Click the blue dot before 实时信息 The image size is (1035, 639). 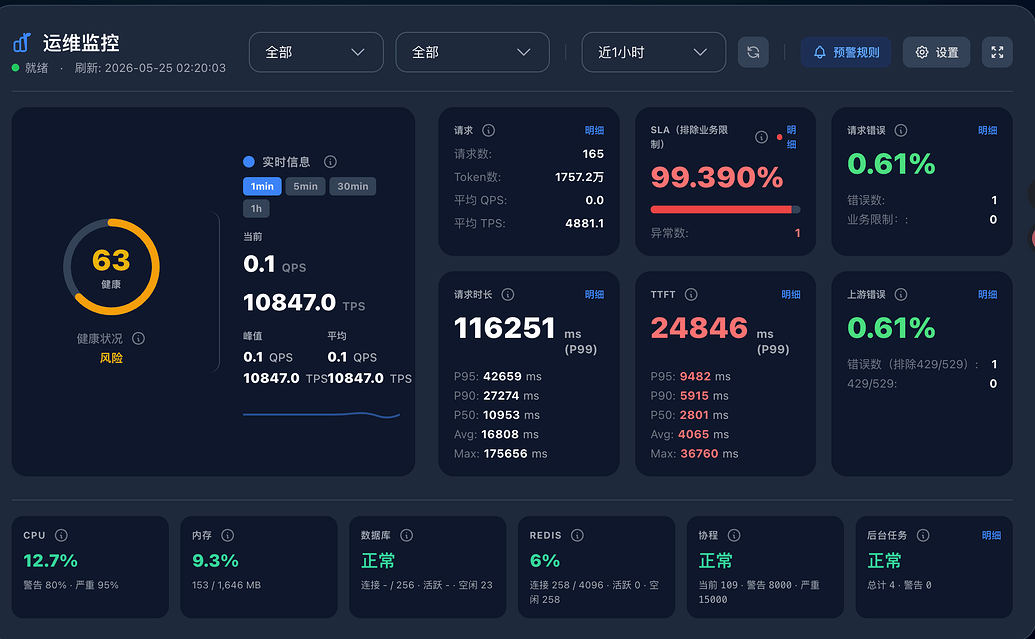[249, 162]
